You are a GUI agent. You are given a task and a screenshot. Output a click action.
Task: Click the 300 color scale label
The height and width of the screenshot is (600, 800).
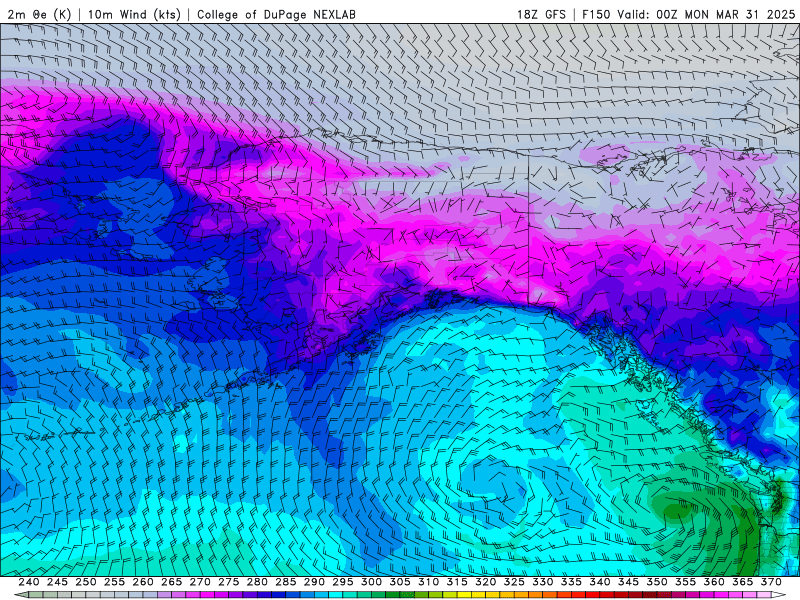click(x=372, y=582)
